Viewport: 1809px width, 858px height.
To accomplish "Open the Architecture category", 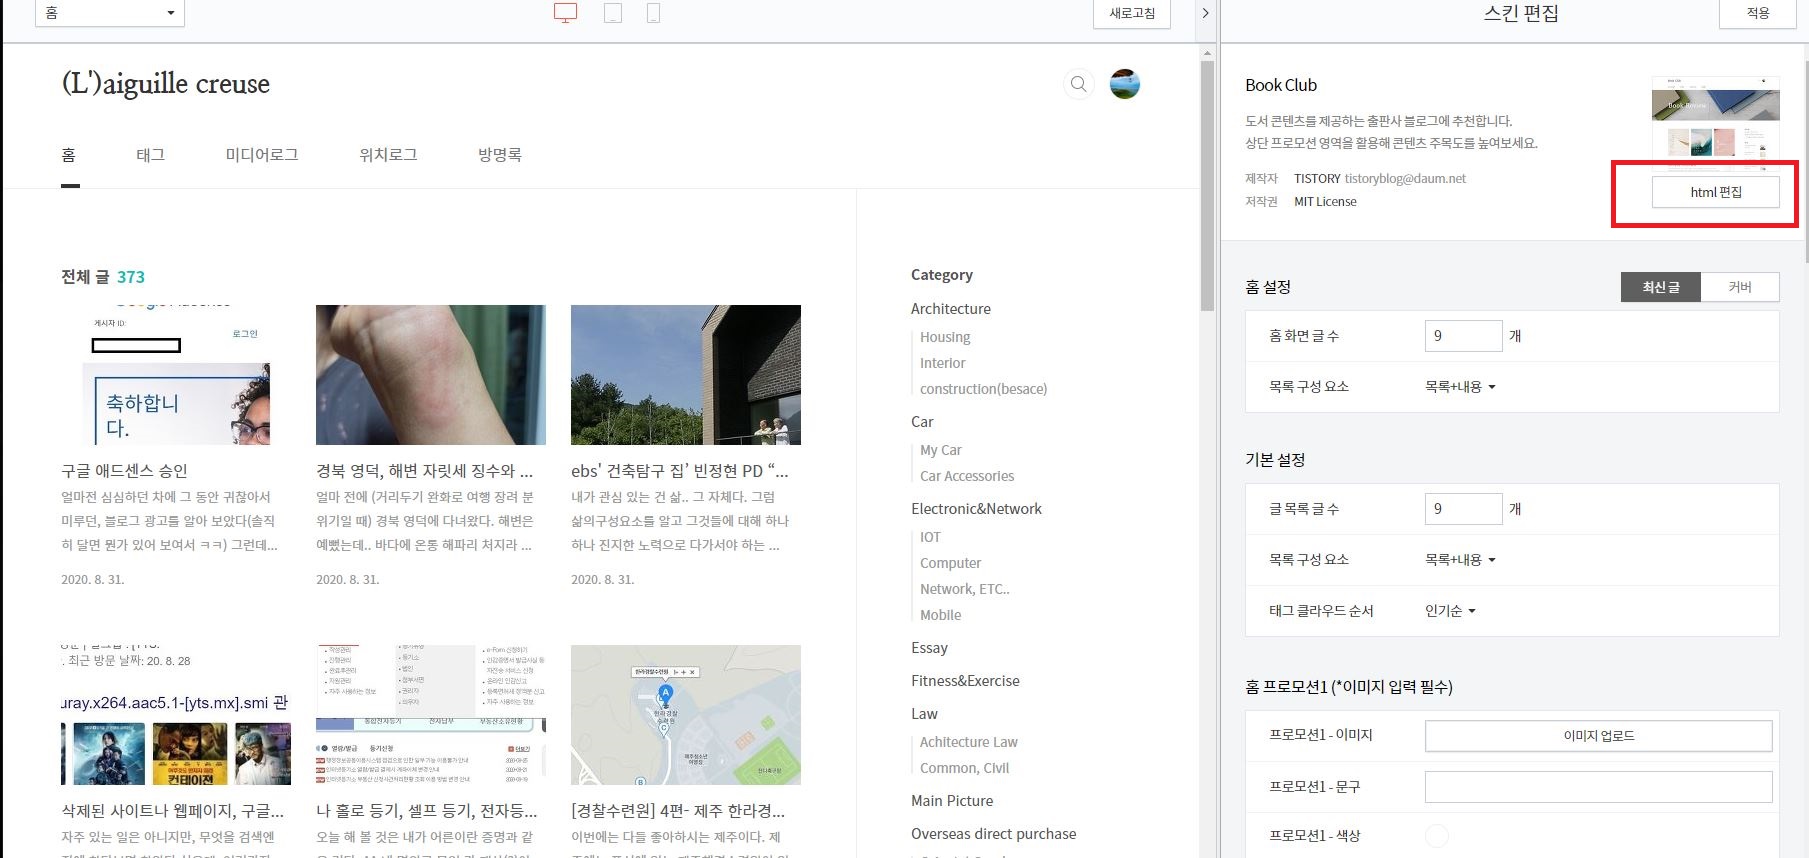I will pos(951,309).
